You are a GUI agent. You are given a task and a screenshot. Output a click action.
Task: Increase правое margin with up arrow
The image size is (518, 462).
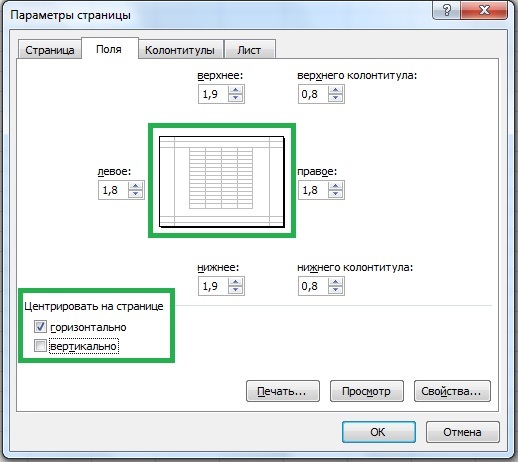pyautogui.click(x=335, y=186)
